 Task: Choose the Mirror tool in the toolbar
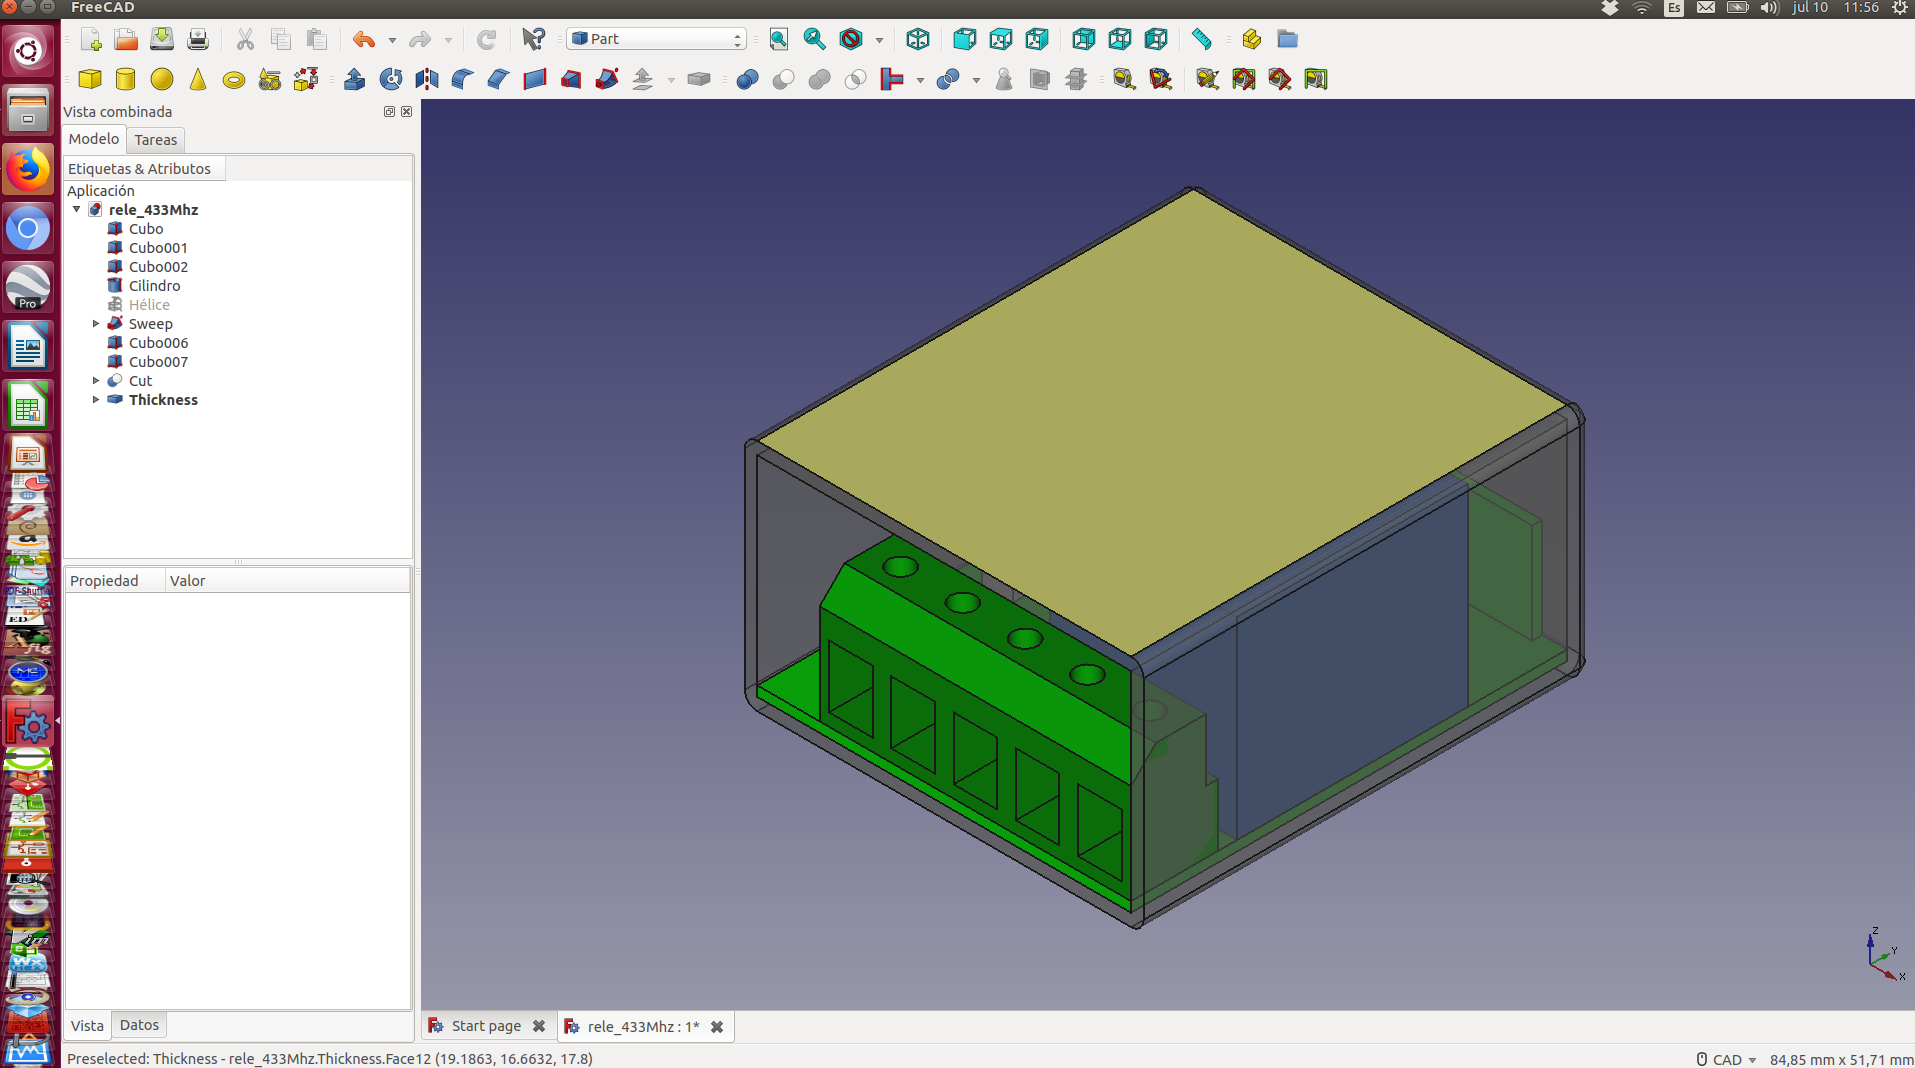pyautogui.click(x=427, y=79)
